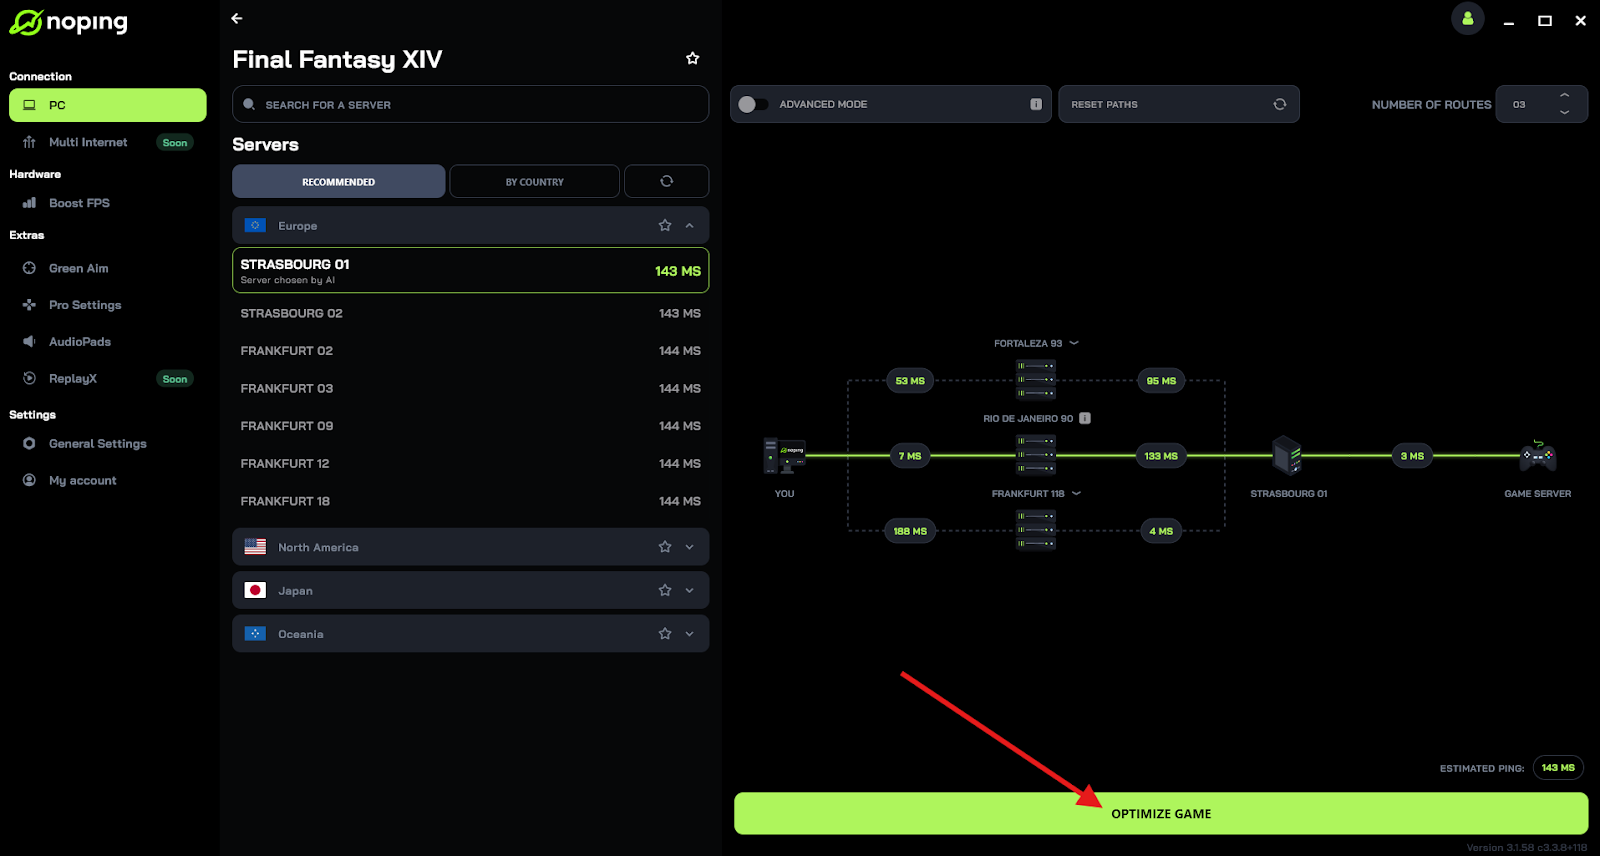Expand the Oceania server group
1600x856 pixels.
689,634
